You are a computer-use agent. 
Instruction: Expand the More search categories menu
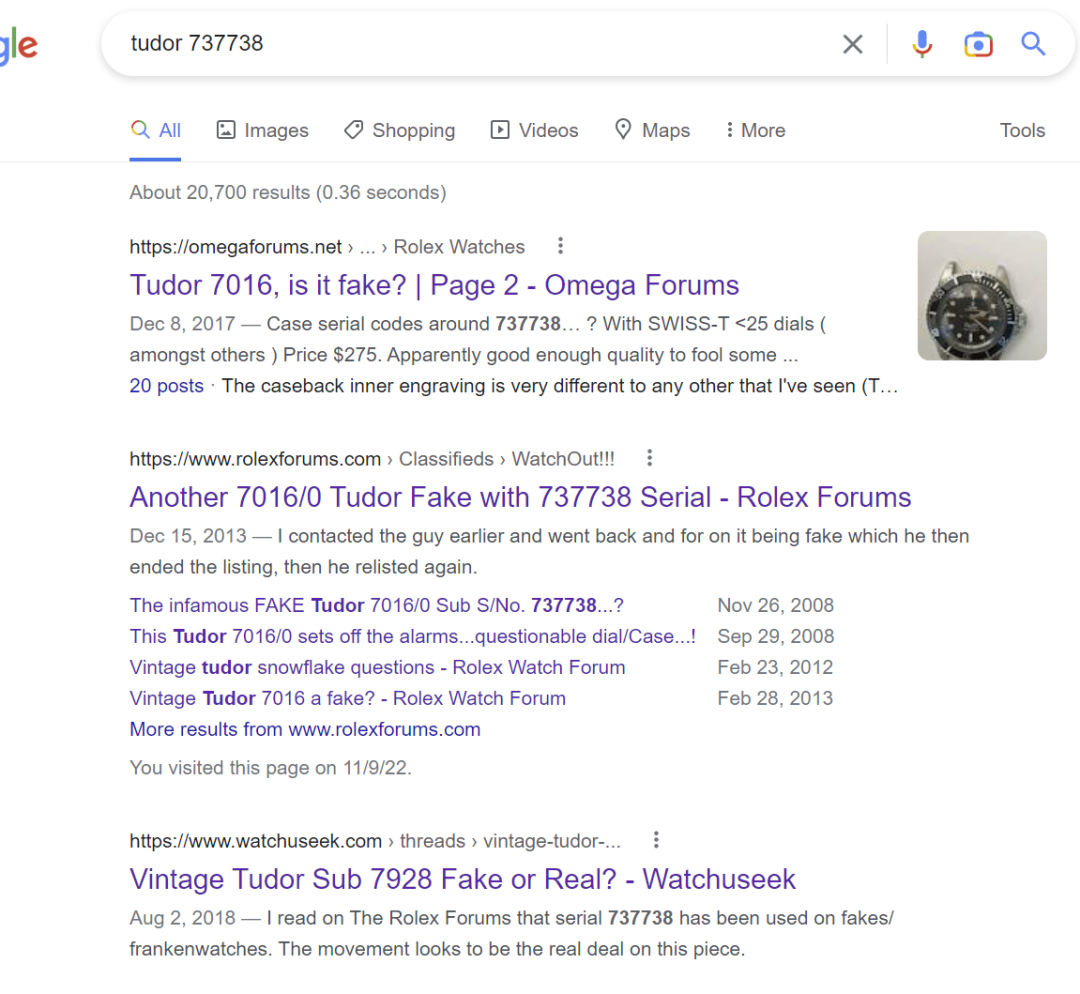pos(754,130)
